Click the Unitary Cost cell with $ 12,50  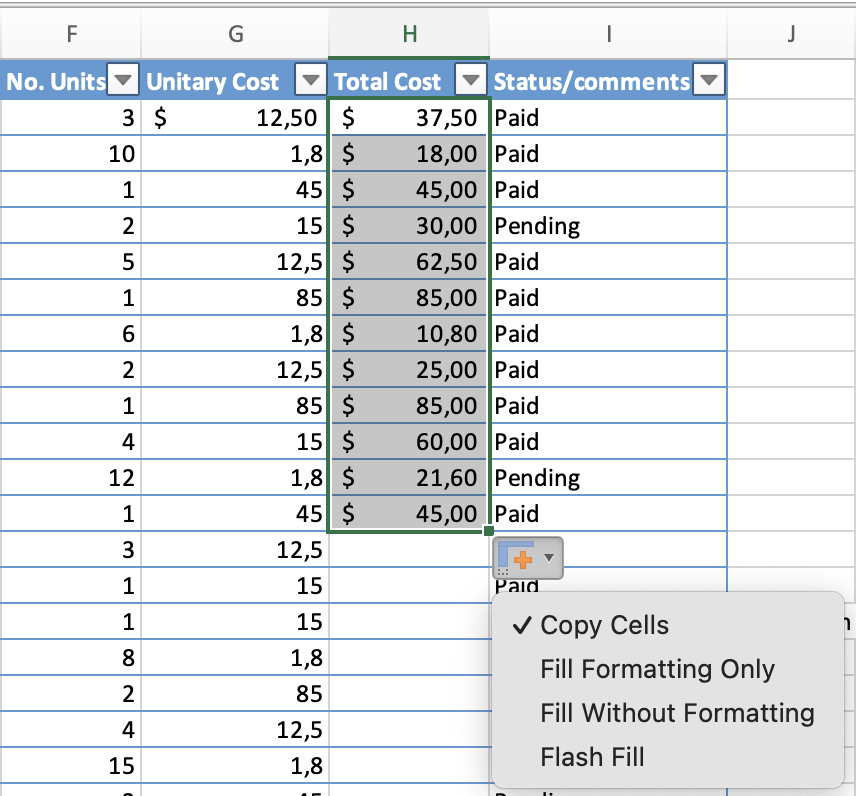click(x=235, y=118)
